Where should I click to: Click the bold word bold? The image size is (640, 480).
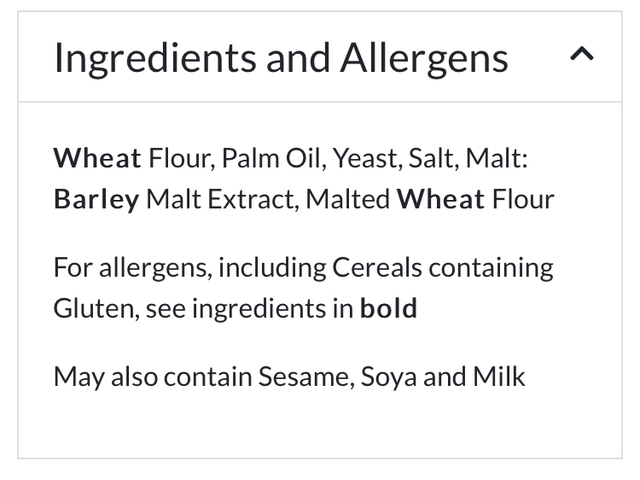coord(389,308)
